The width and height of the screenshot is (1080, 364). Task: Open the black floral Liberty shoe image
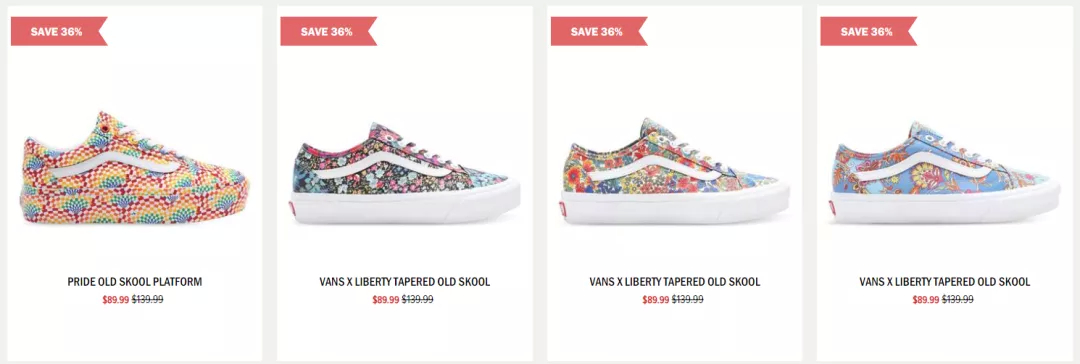tap(404, 172)
